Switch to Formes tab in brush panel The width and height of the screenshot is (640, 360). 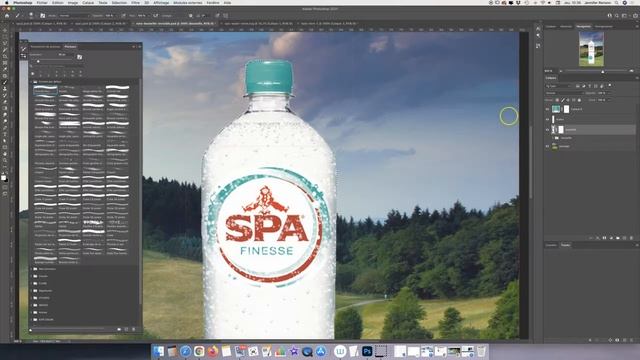70,47
